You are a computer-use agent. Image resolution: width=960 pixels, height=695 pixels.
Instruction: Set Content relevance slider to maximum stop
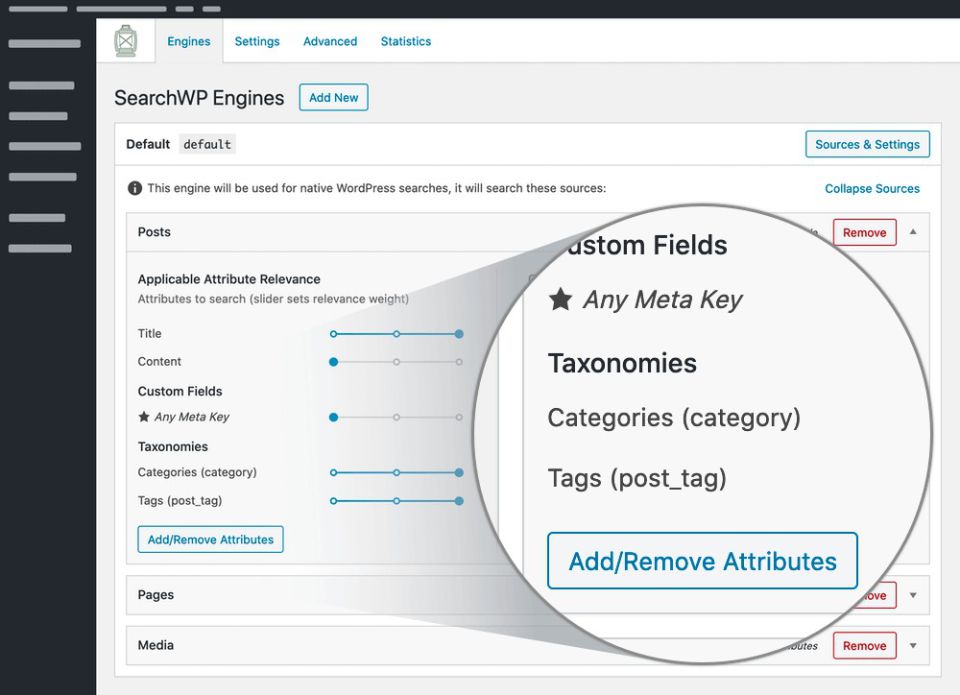coord(459,362)
